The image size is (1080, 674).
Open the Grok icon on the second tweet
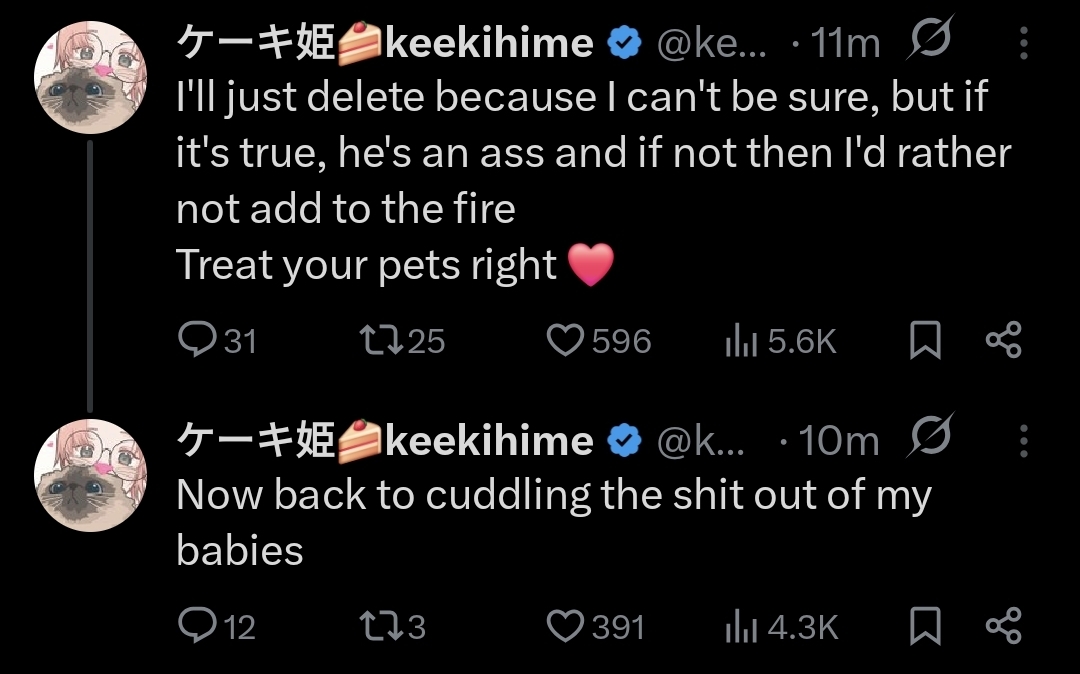(930, 437)
